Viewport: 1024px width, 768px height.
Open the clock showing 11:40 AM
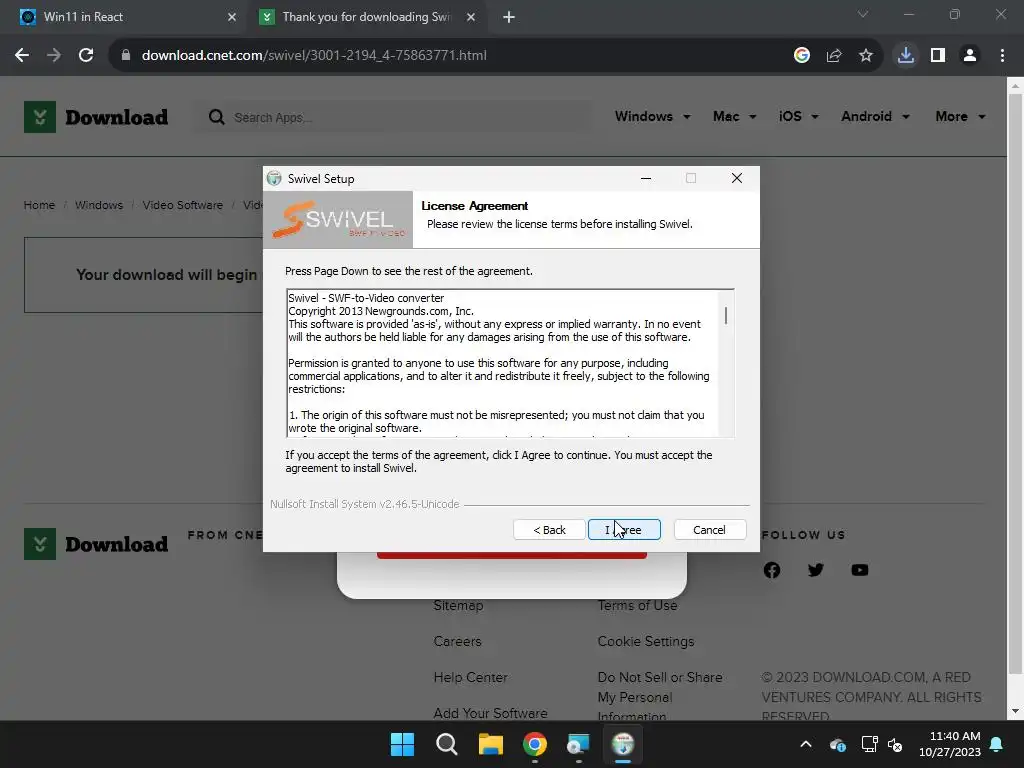950,744
